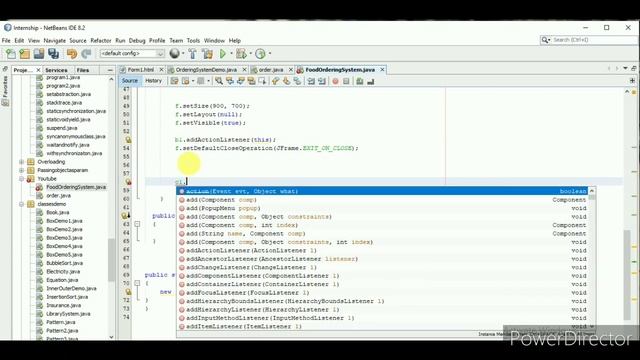Screen dimensions: 640x360
Task: Open the Run Project dropdown arrow
Action: (x=231, y=53)
